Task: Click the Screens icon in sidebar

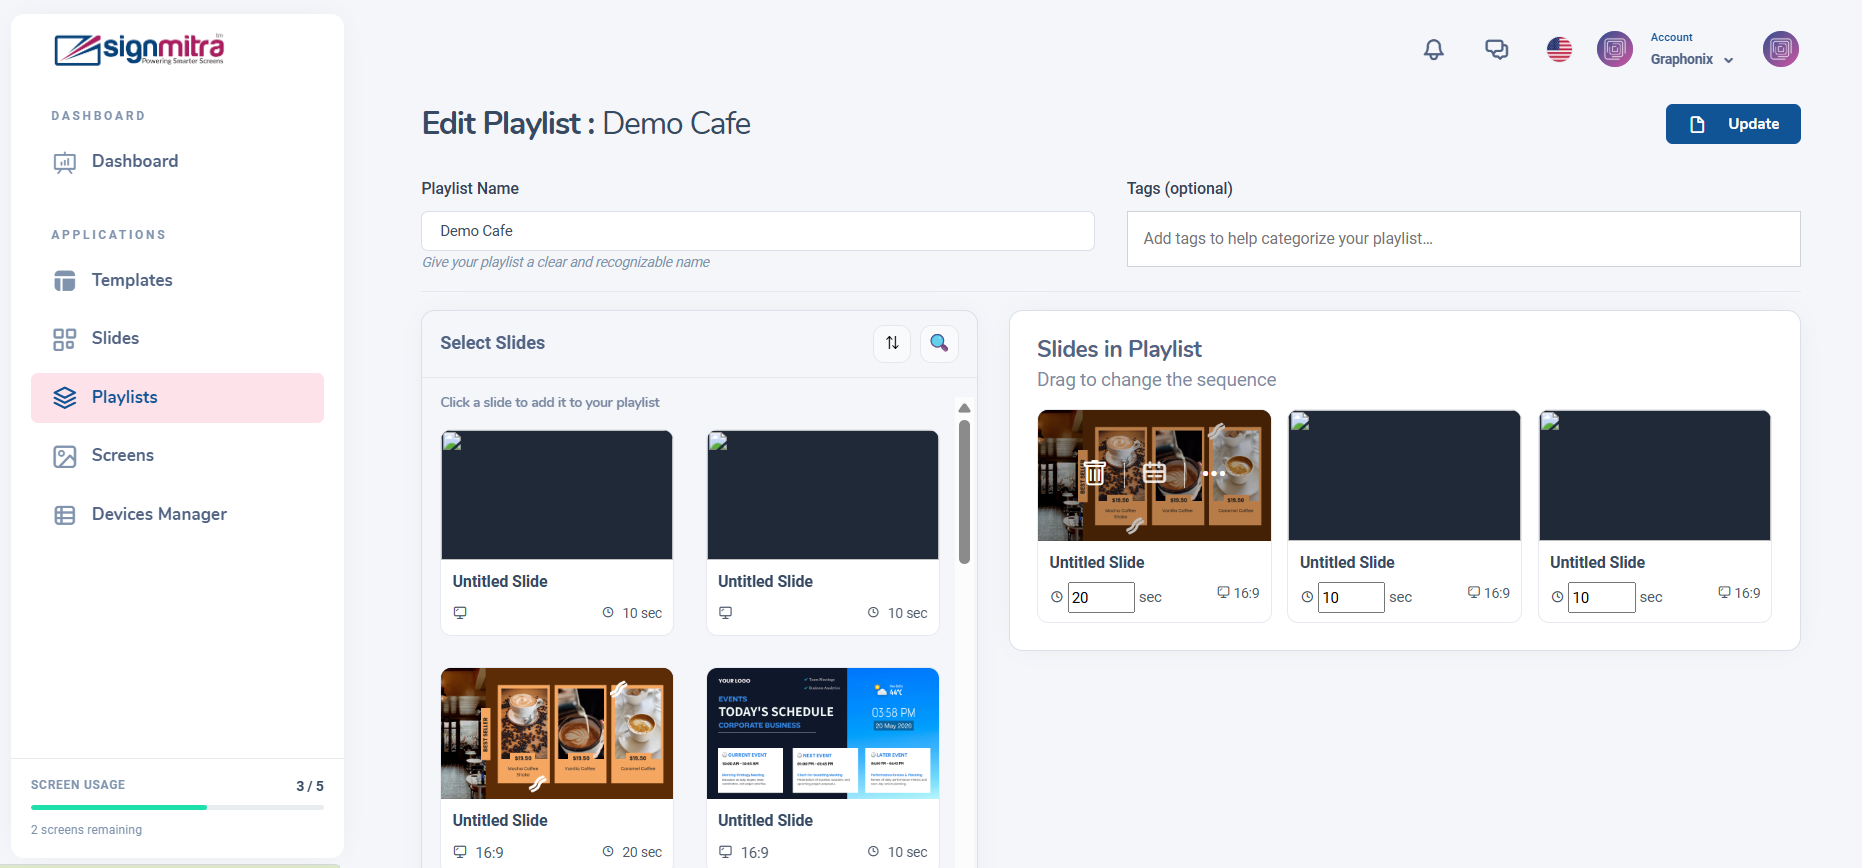Action: point(65,456)
